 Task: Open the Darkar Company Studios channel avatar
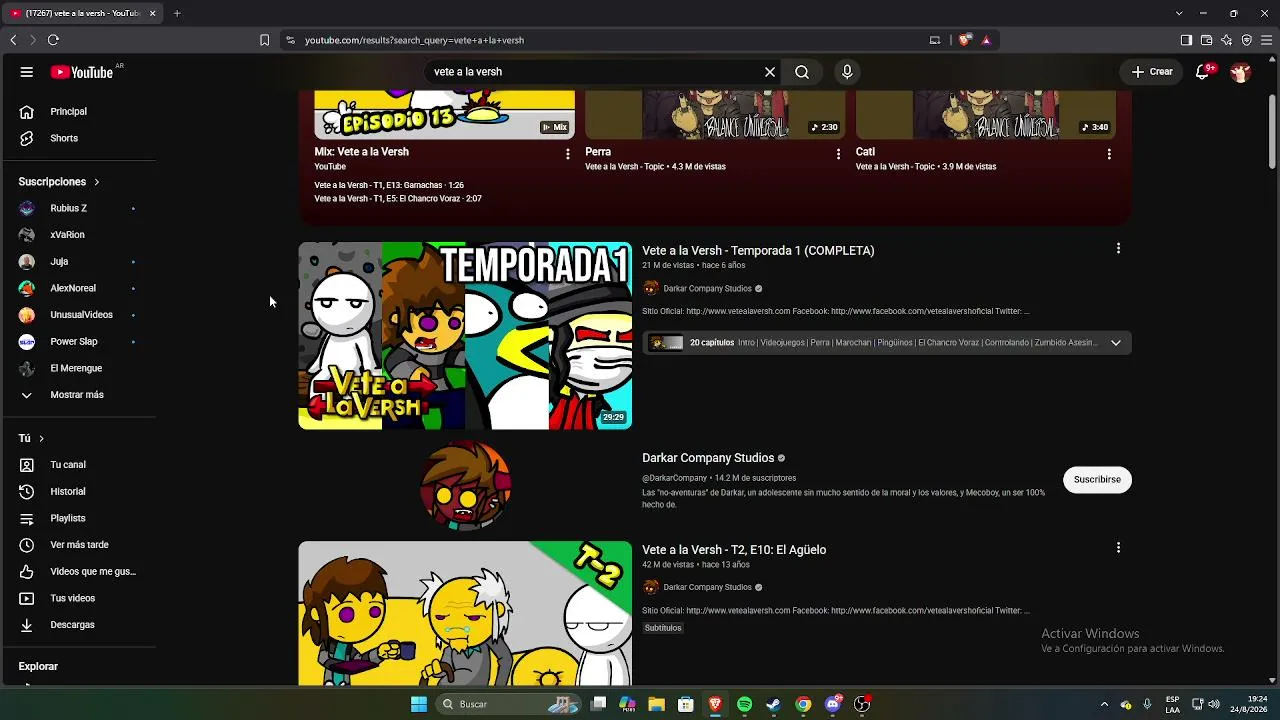point(465,486)
